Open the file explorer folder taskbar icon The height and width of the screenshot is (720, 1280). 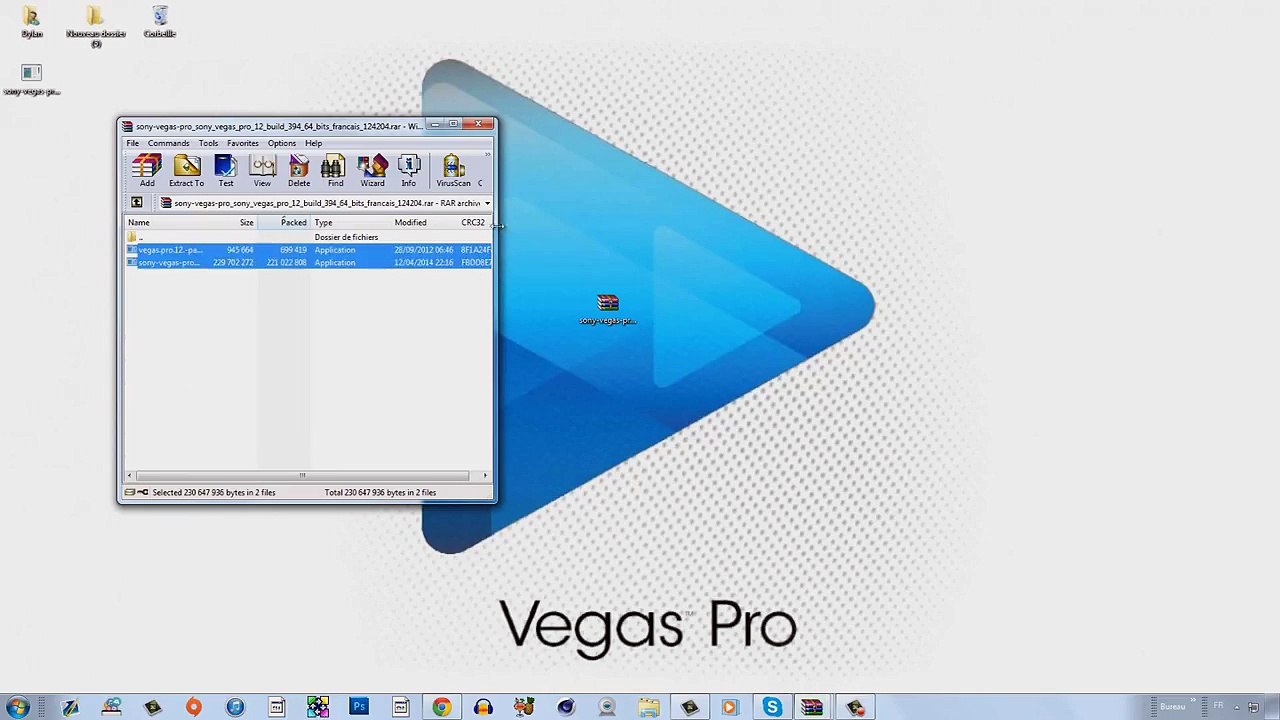tap(648, 707)
